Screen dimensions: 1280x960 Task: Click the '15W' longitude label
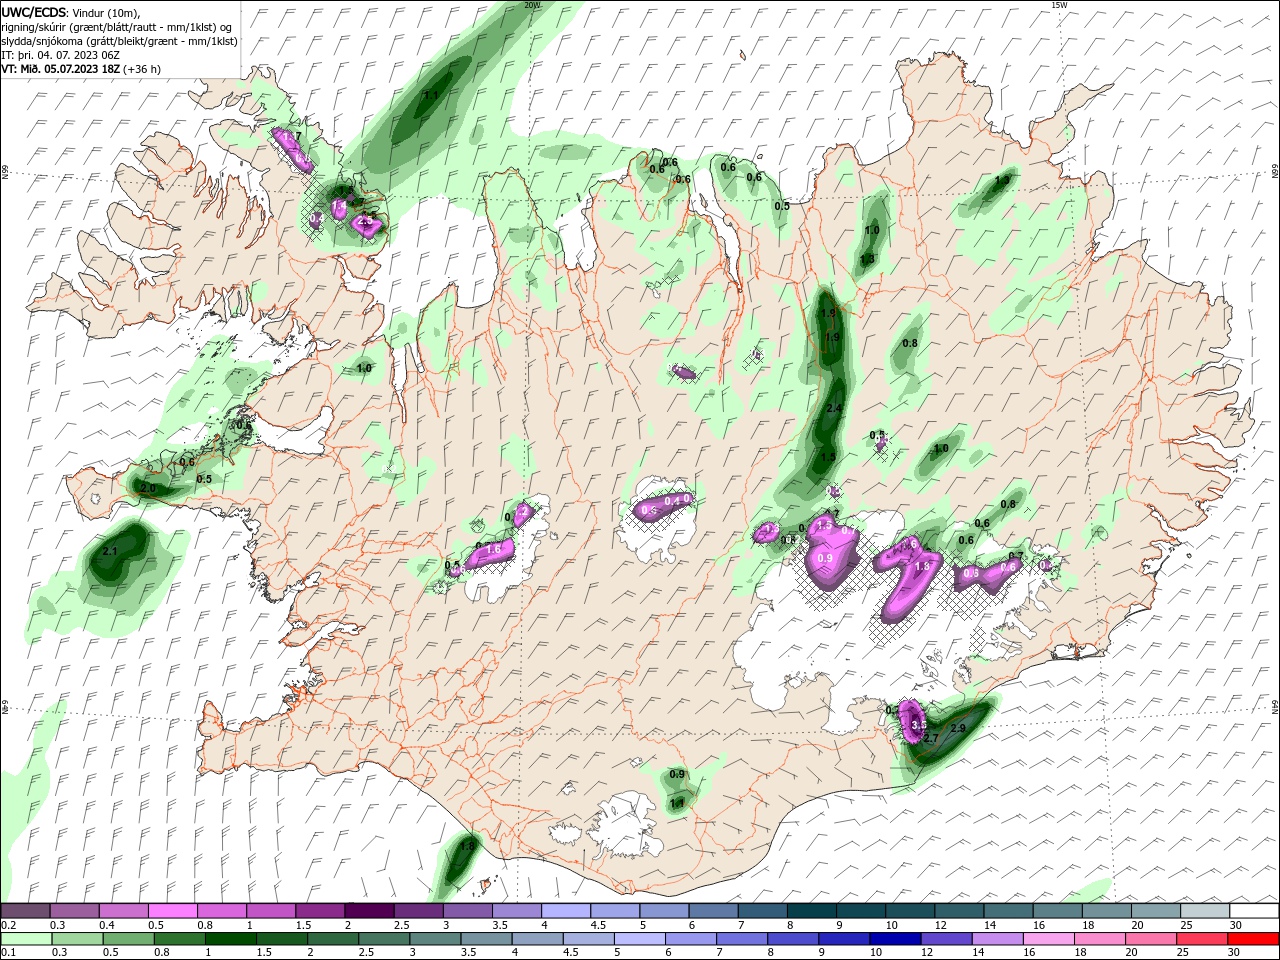tap(1059, 5)
